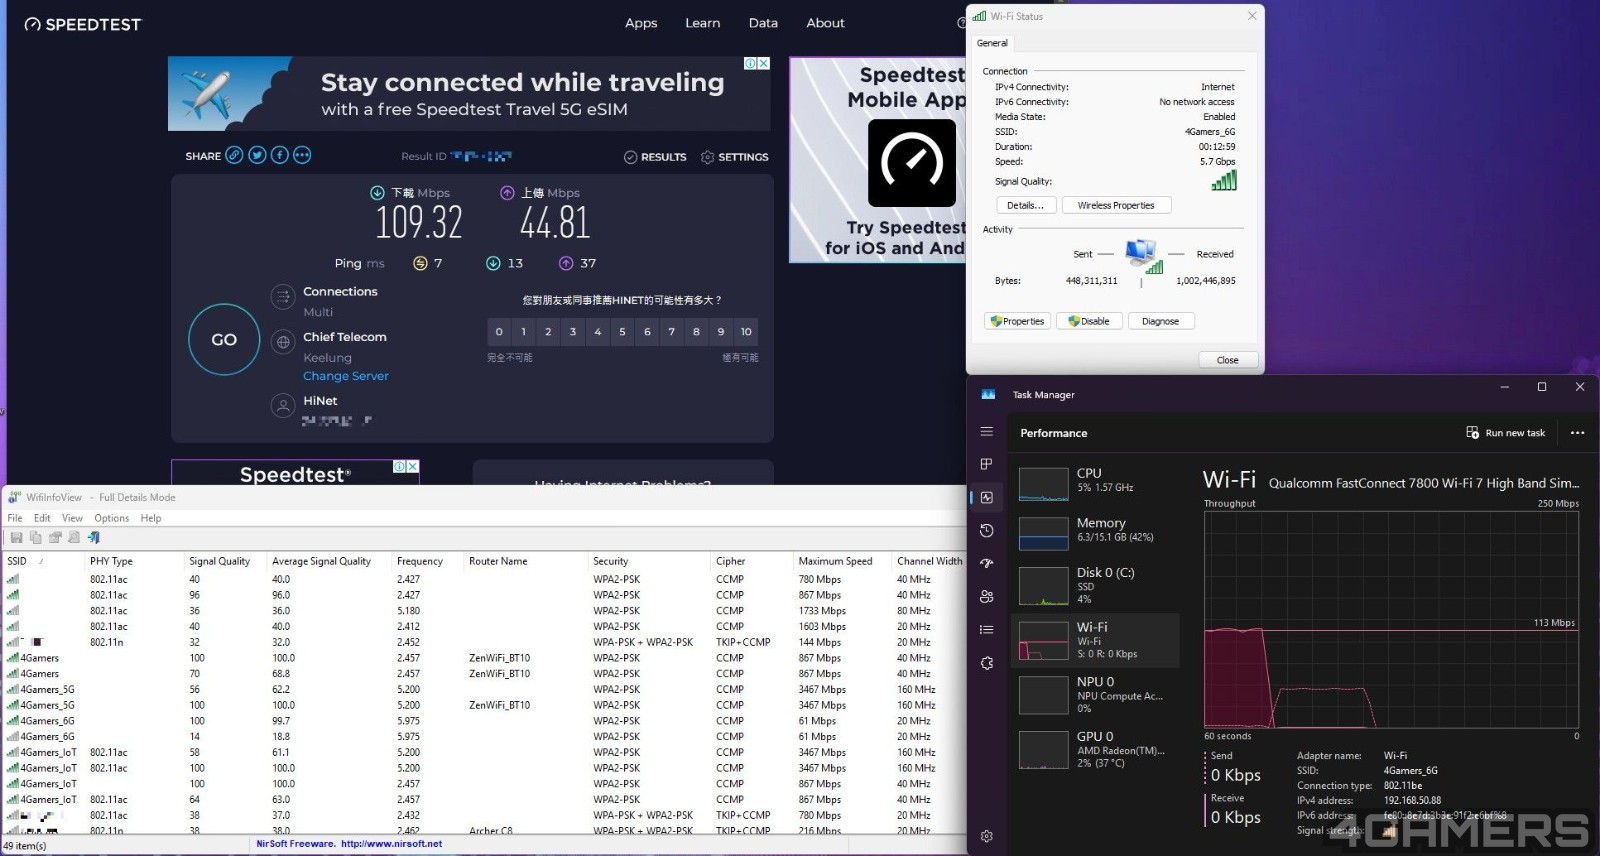Click Run new task in Task Manager

click(1506, 433)
